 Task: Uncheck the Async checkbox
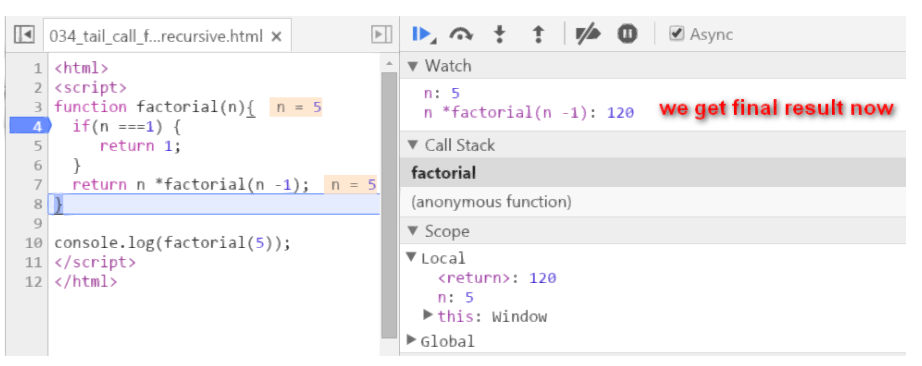click(x=676, y=34)
